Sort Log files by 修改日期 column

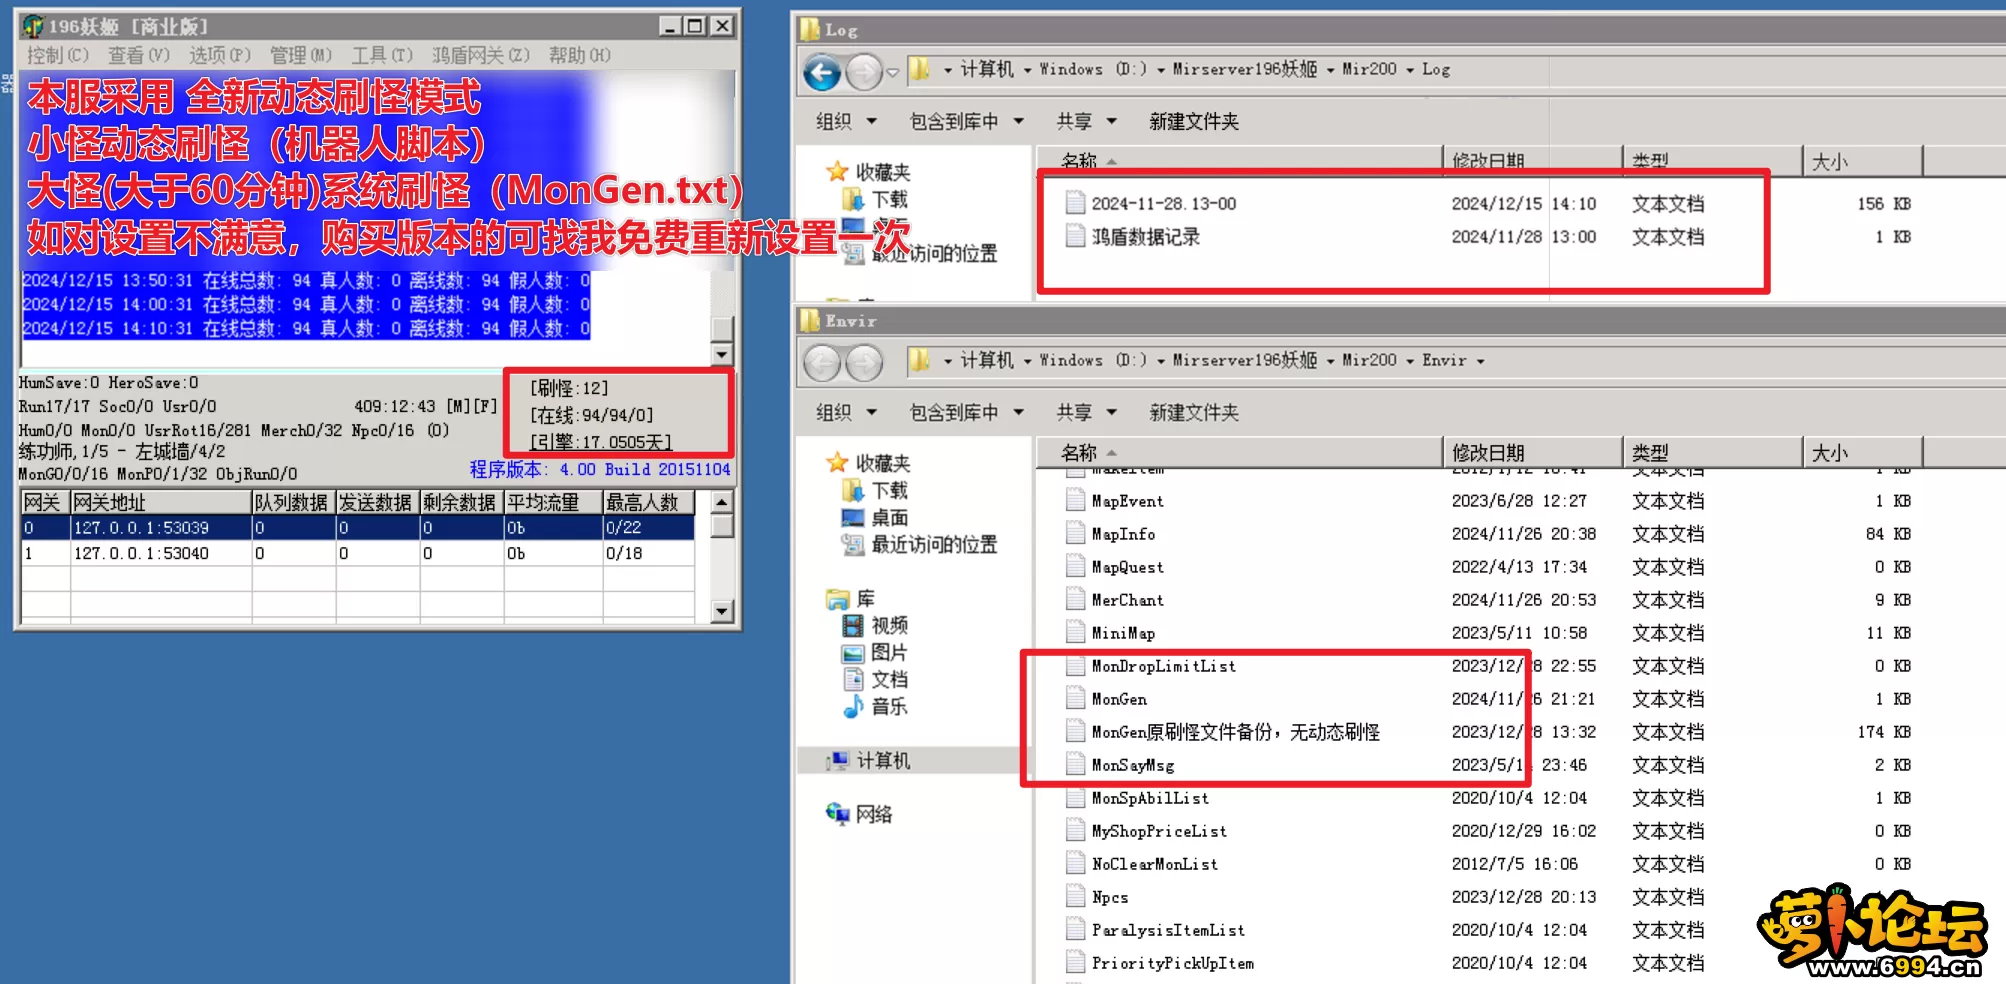[x=1531, y=160]
